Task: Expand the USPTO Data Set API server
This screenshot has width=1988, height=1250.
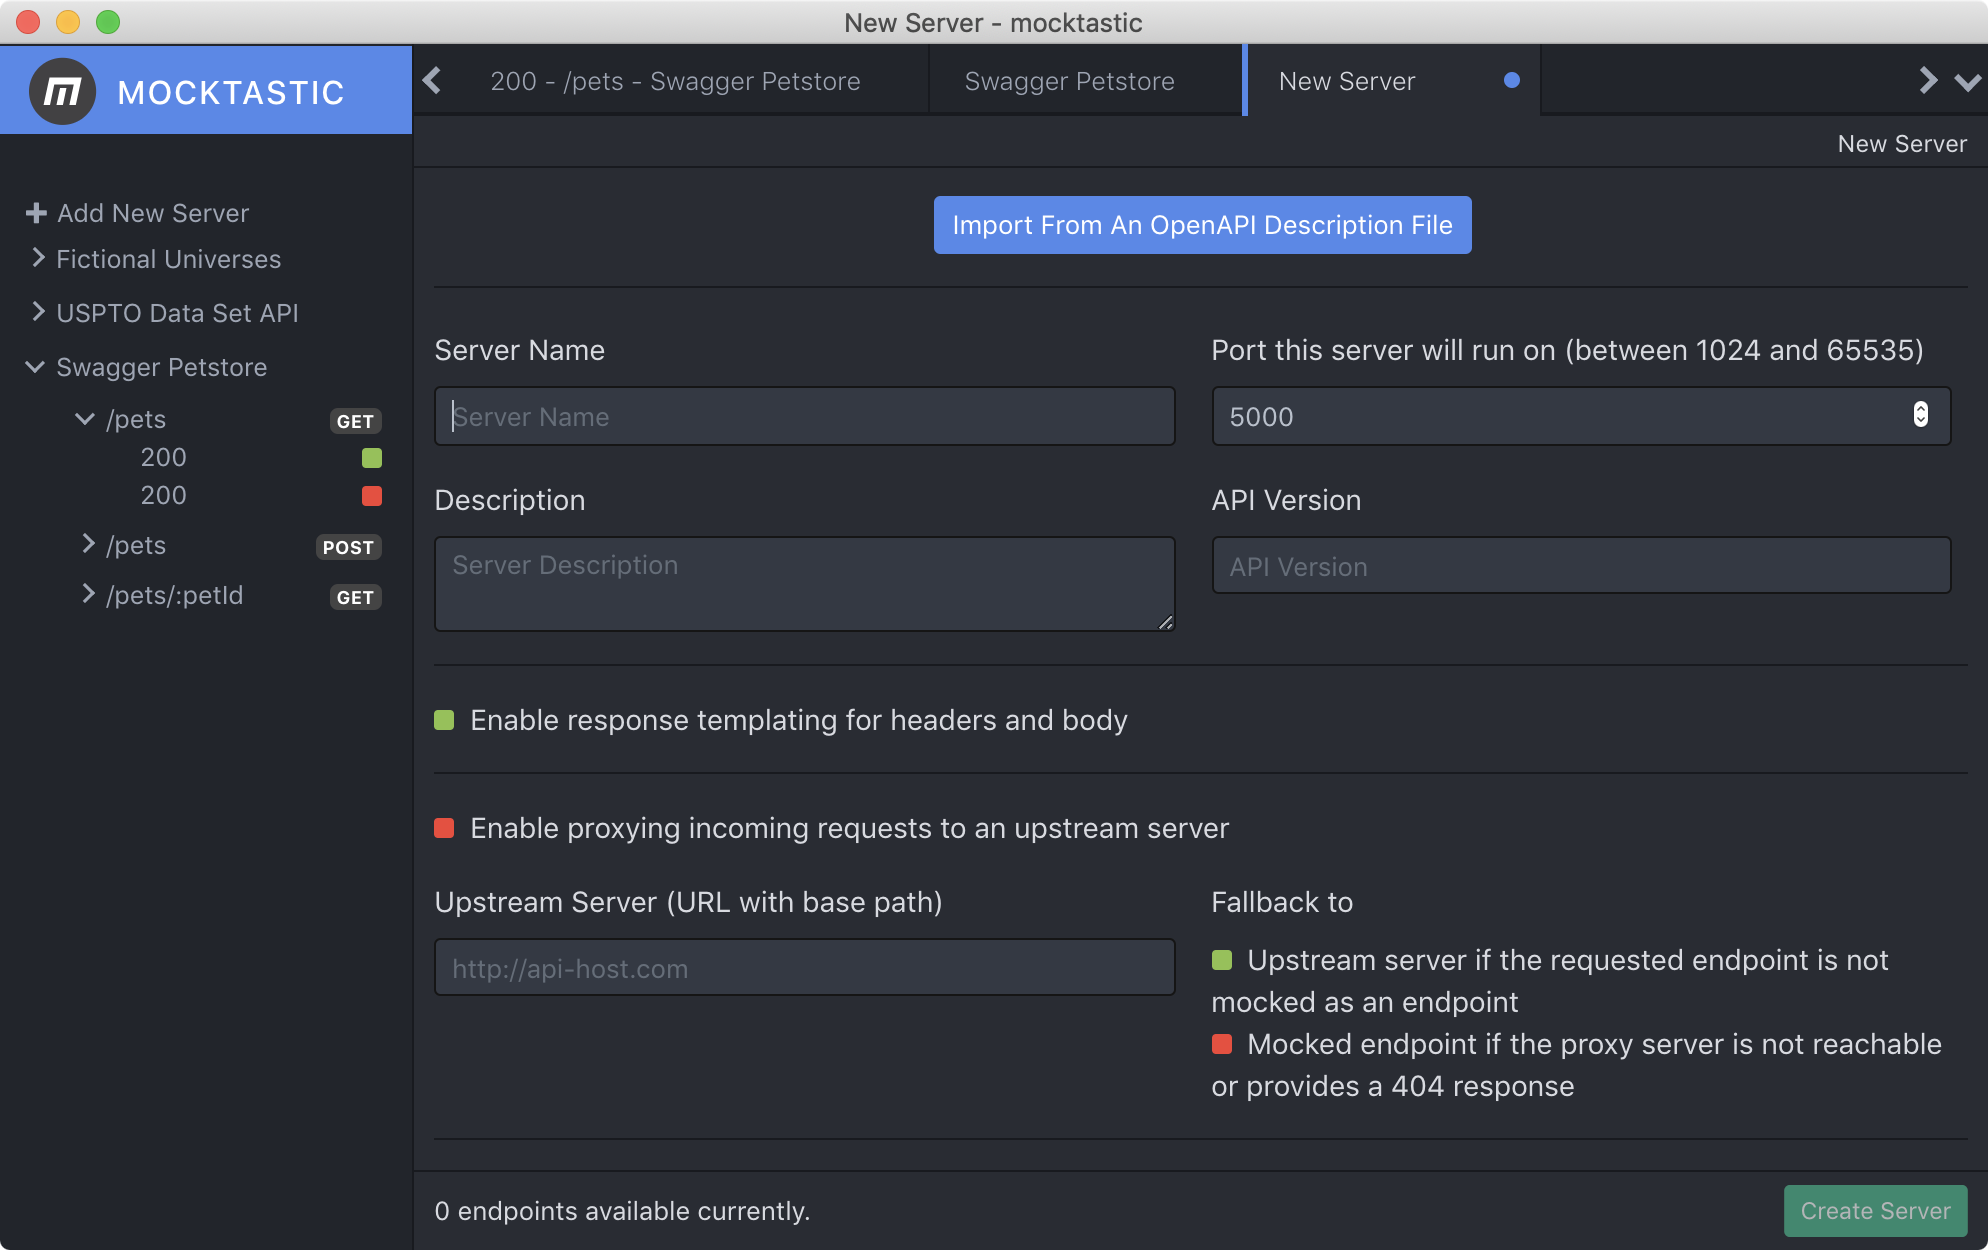Action: coord(38,312)
